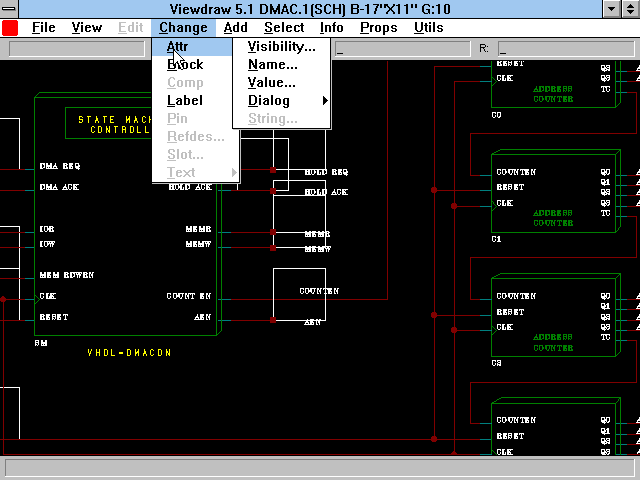Focus the input field labeled R:
Viewport: 640px width, 480px height.
[x=566, y=49]
